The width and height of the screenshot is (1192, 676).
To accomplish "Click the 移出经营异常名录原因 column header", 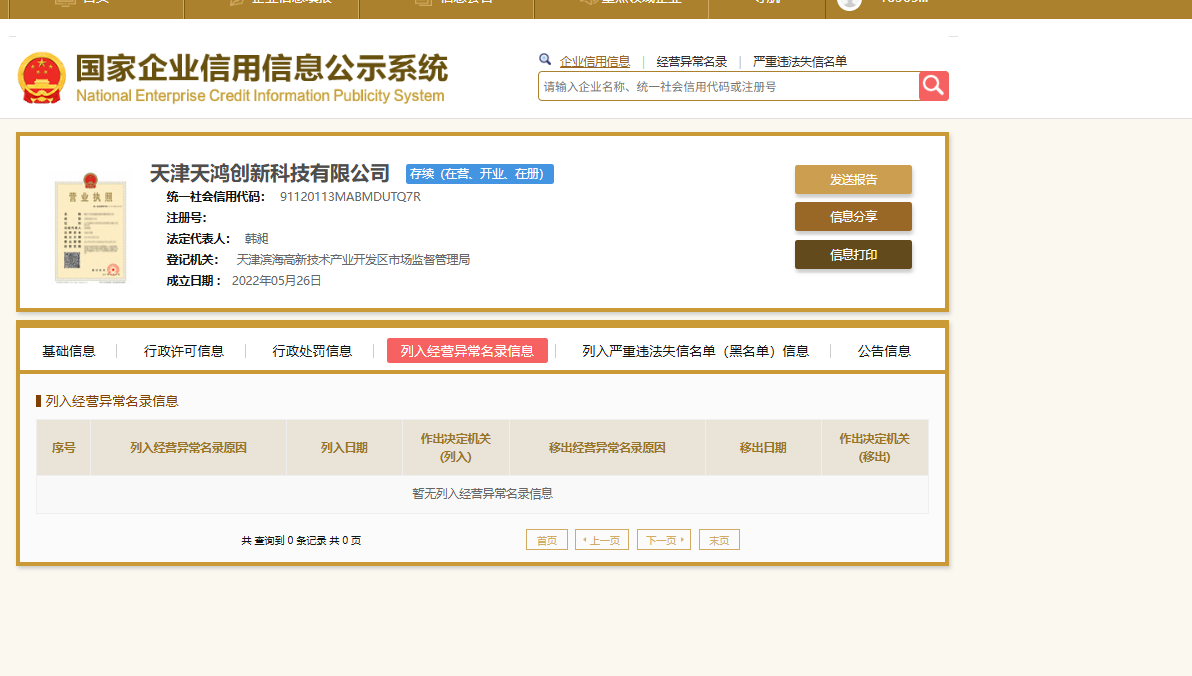I will click(607, 448).
